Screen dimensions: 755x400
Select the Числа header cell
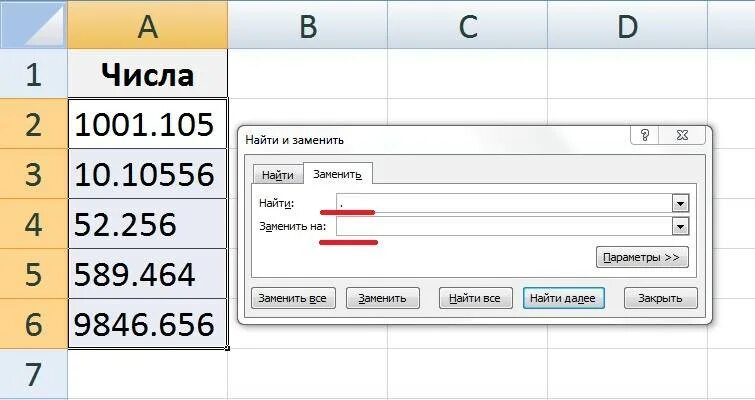click(x=147, y=74)
